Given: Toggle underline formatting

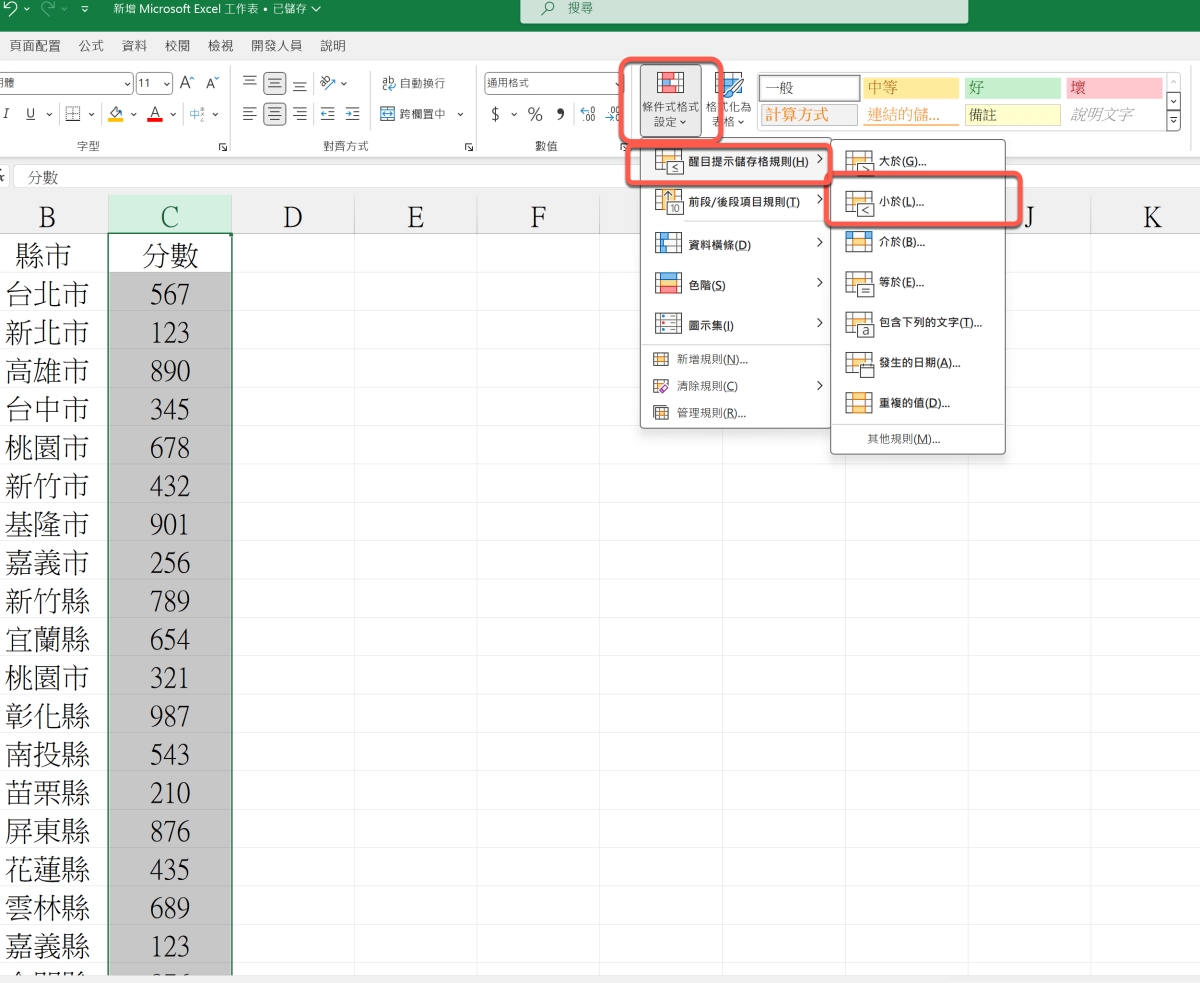Looking at the screenshot, I should (x=31, y=114).
